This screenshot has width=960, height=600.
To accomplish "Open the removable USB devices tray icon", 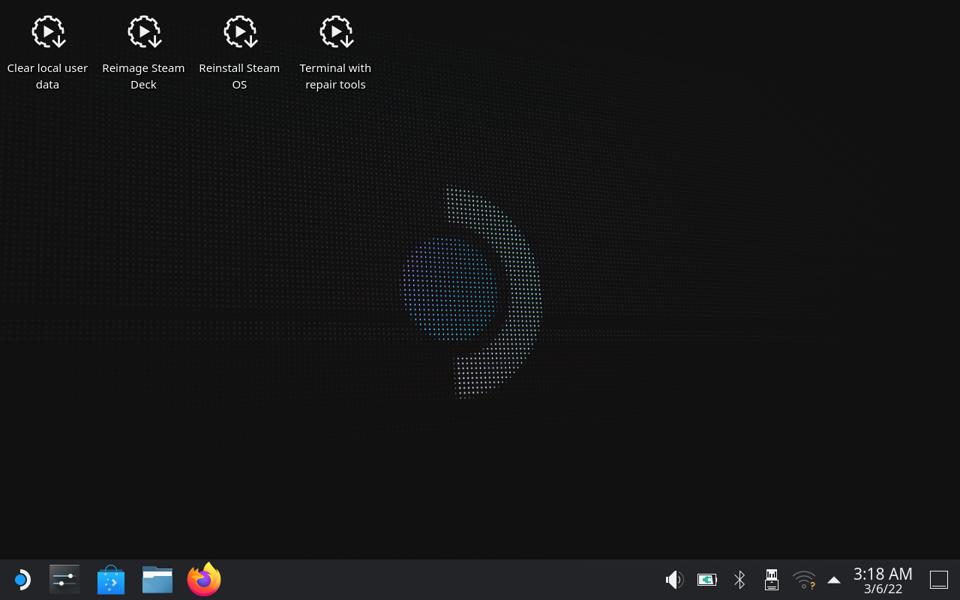I will pyautogui.click(x=771, y=579).
